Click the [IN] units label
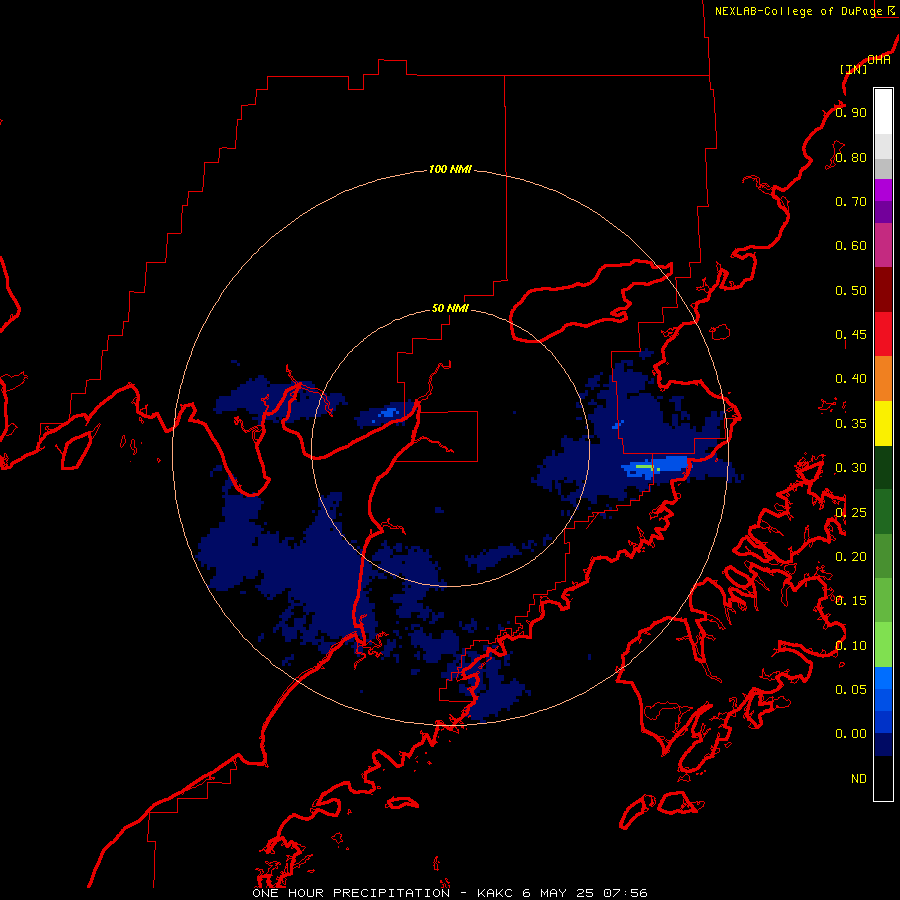The image size is (900, 900). pyautogui.click(x=853, y=69)
